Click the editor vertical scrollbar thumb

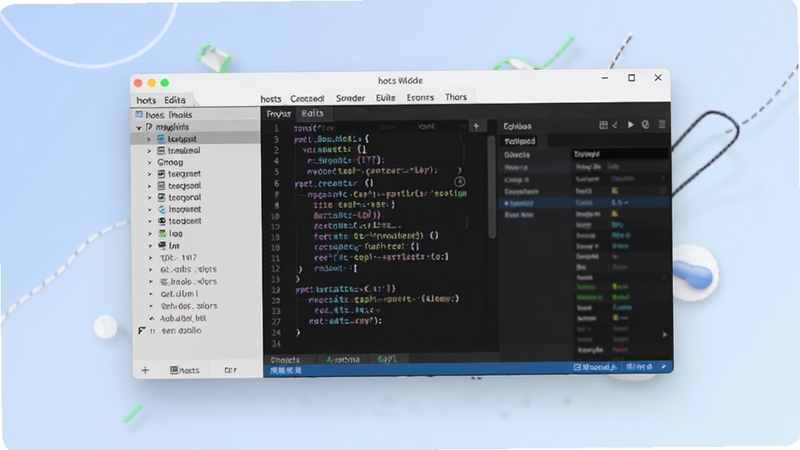tap(492, 186)
